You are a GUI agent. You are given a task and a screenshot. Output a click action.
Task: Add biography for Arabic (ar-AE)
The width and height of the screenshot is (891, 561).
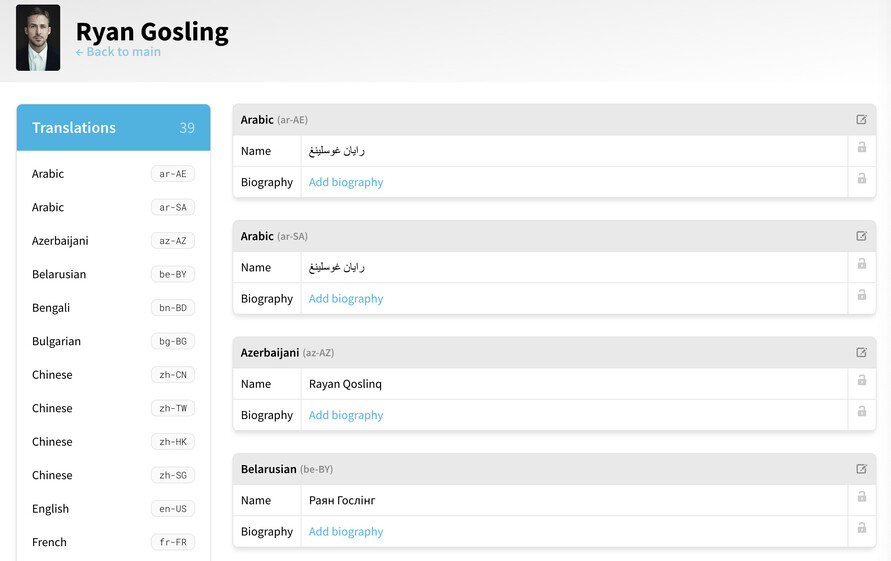(x=345, y=182)
